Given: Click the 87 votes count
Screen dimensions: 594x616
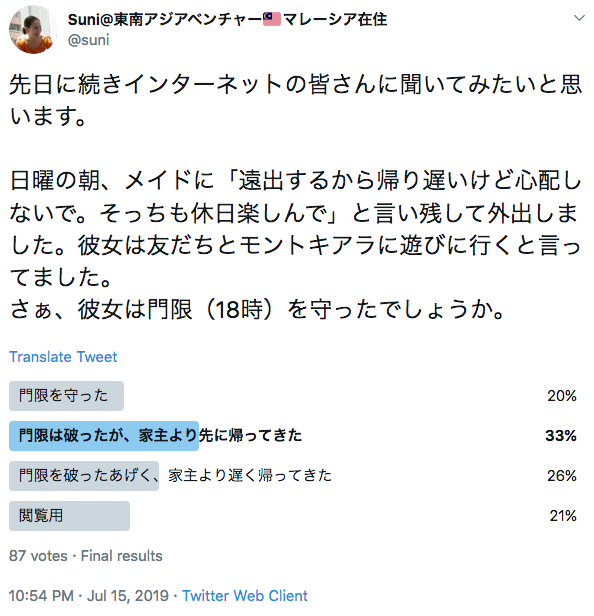Looking at the screenshot, I should coord(38,556).
